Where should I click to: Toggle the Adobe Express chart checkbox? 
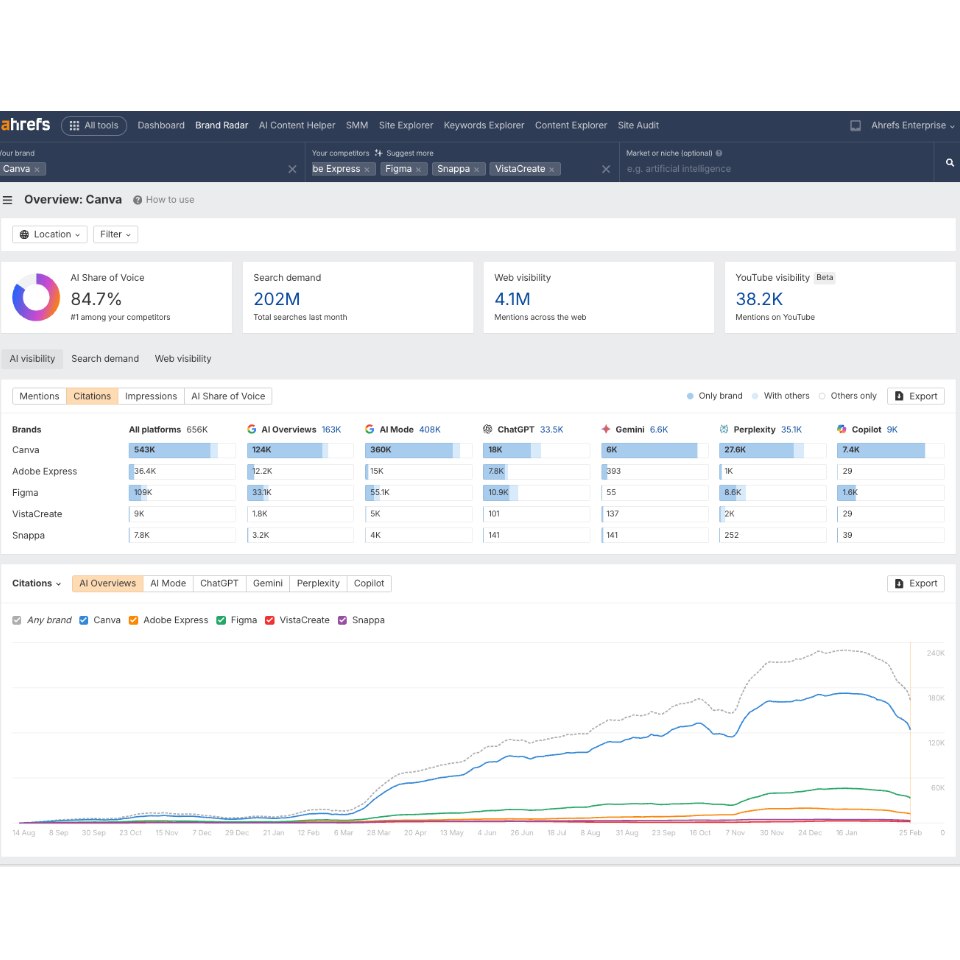[x=133, y=620]
